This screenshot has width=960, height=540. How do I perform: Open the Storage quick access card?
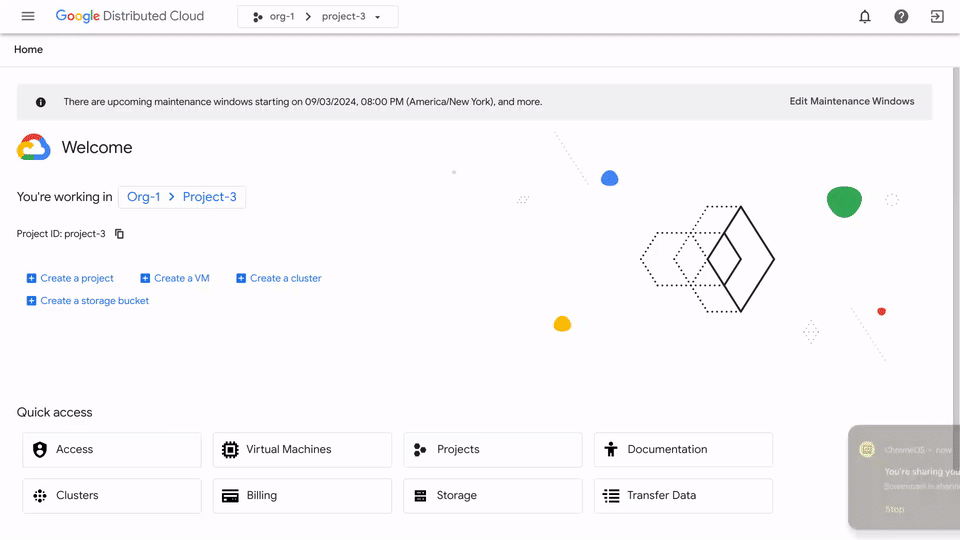(x=493, y=496)
